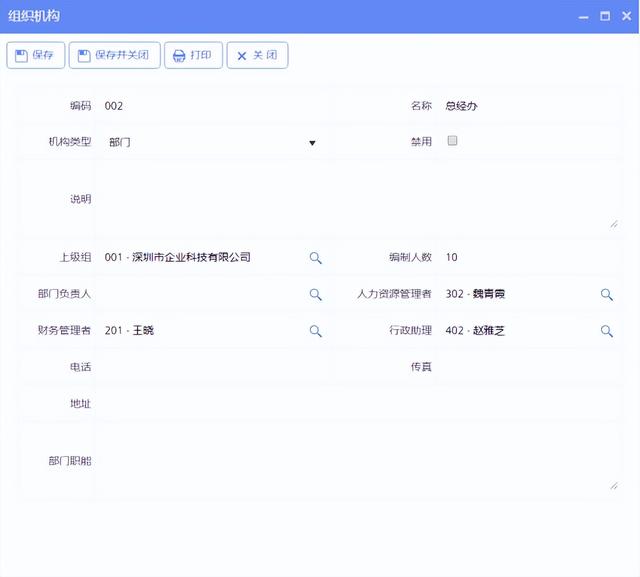Click the 保存并关闭 button
640x577 pixels.
[114, 55]
